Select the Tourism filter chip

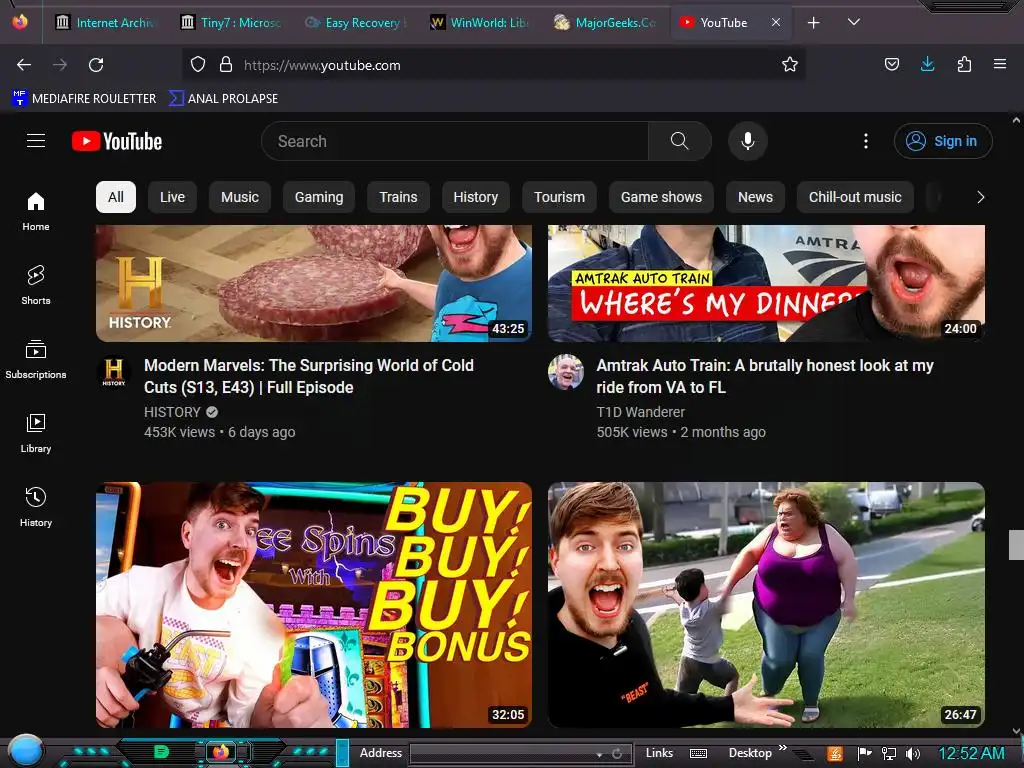(559, 197)
